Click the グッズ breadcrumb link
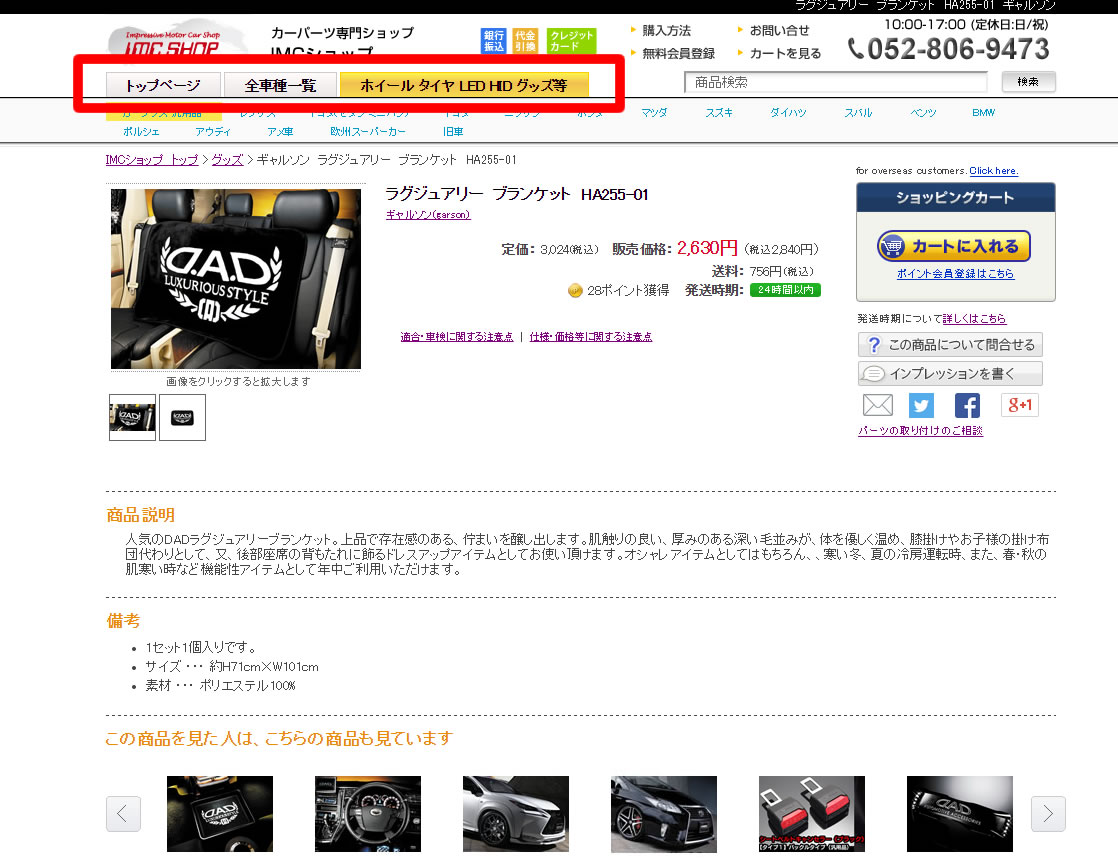The width and height of the screenshot is (1118, 863). pyautogui.click(x=227, y=160)
